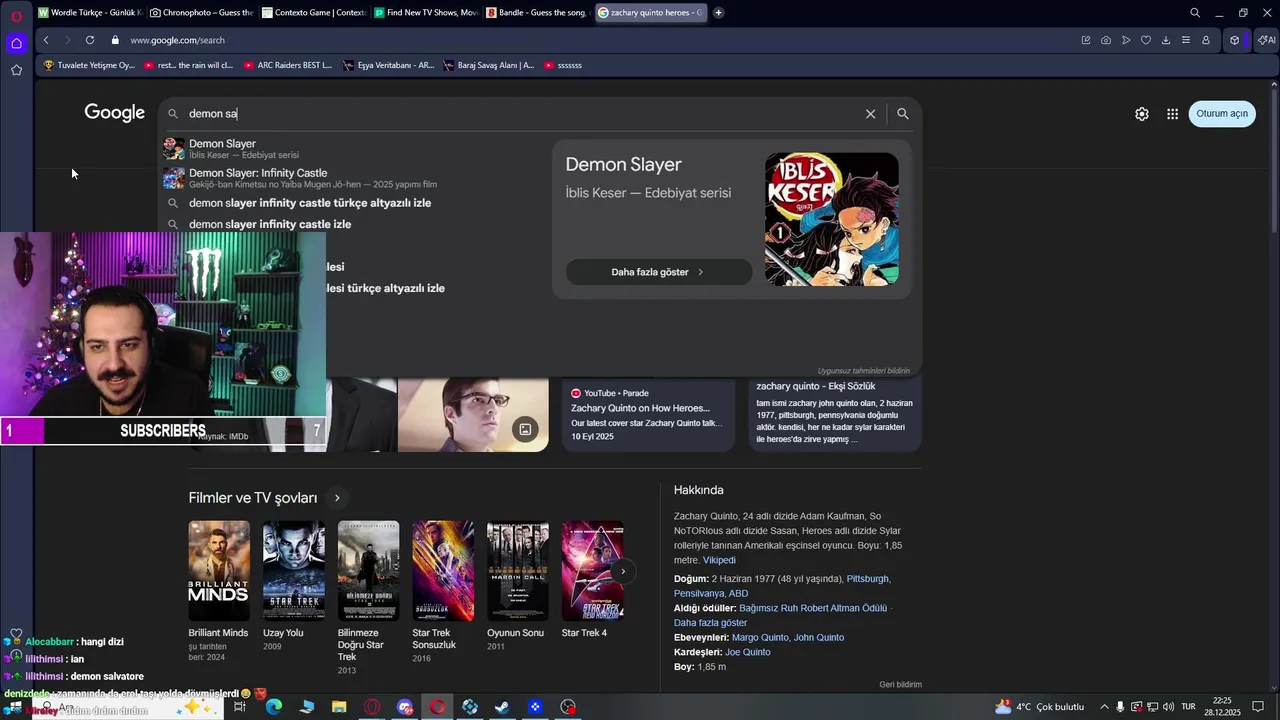Go to the Google logo homepage

(x=115, y=113)
